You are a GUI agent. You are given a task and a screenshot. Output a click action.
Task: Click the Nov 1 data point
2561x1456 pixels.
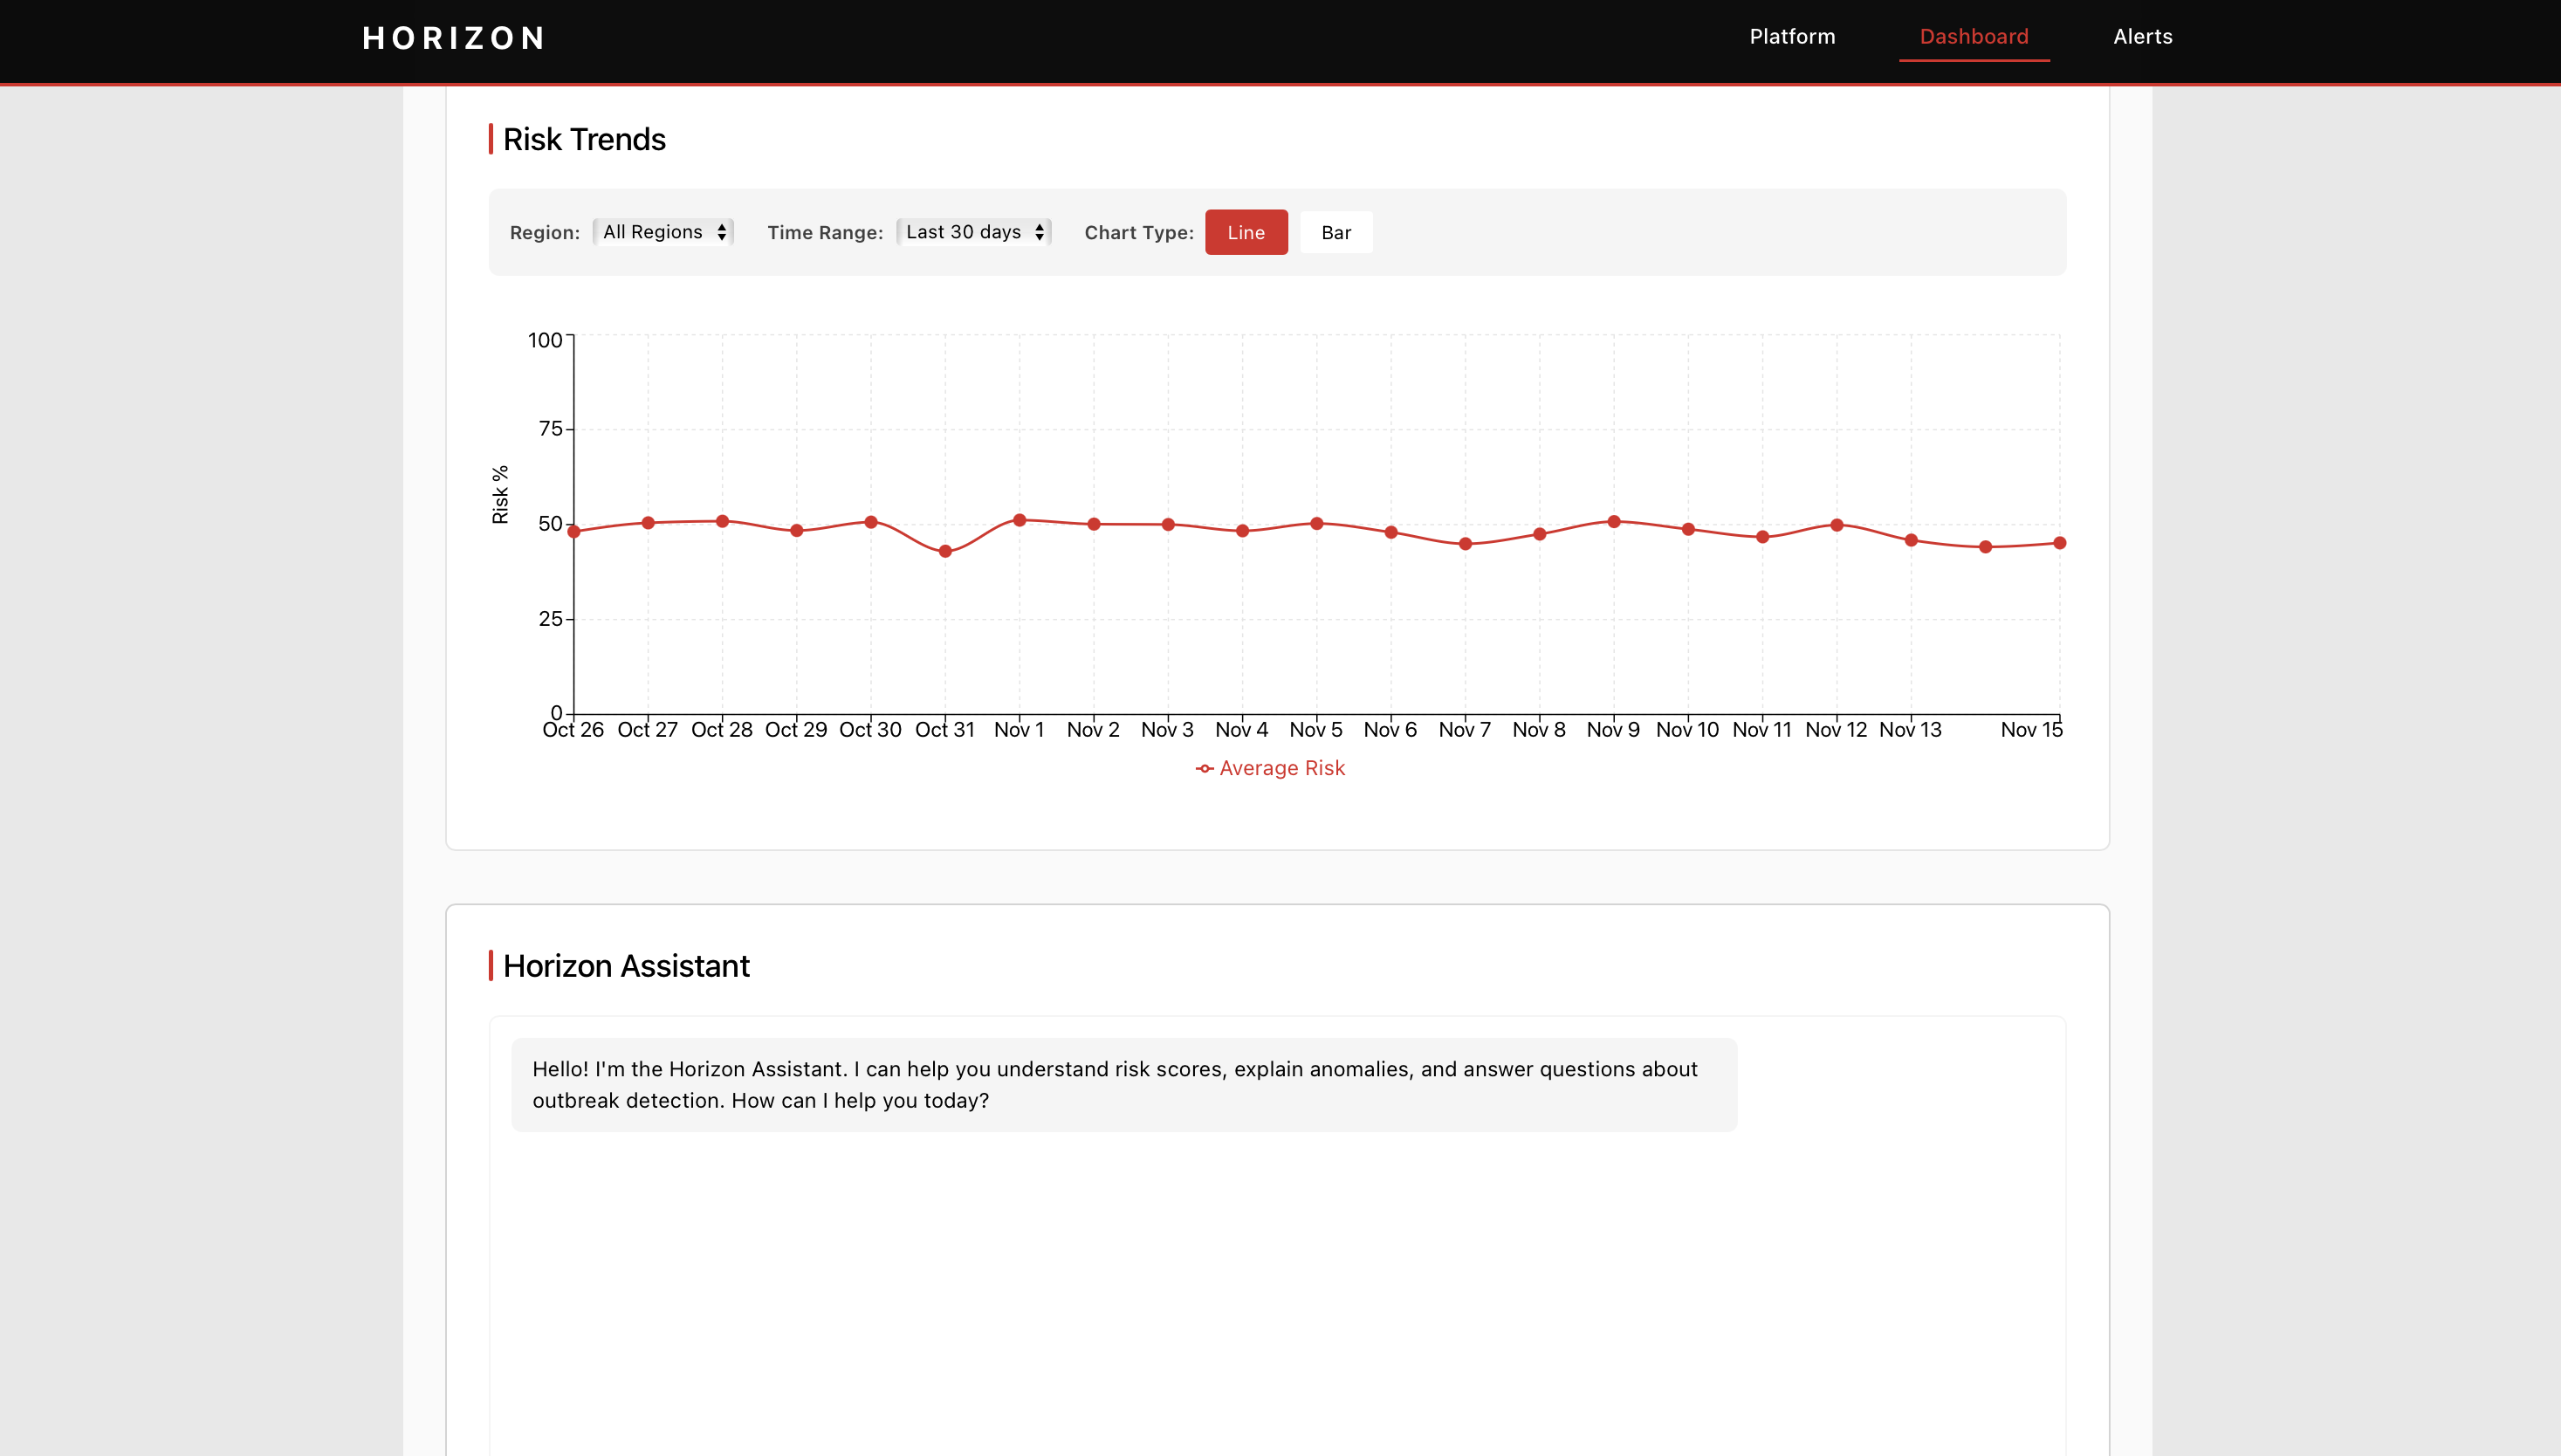tap(1019, 520)
